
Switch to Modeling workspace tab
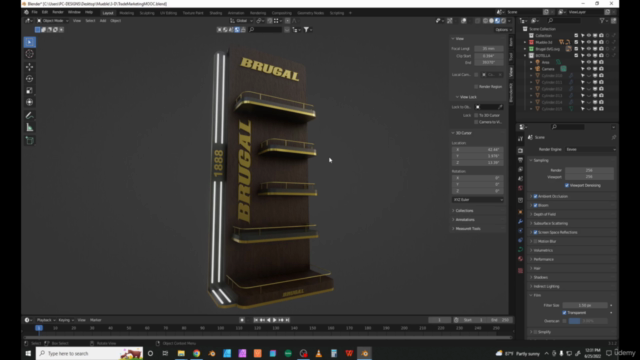127,13
